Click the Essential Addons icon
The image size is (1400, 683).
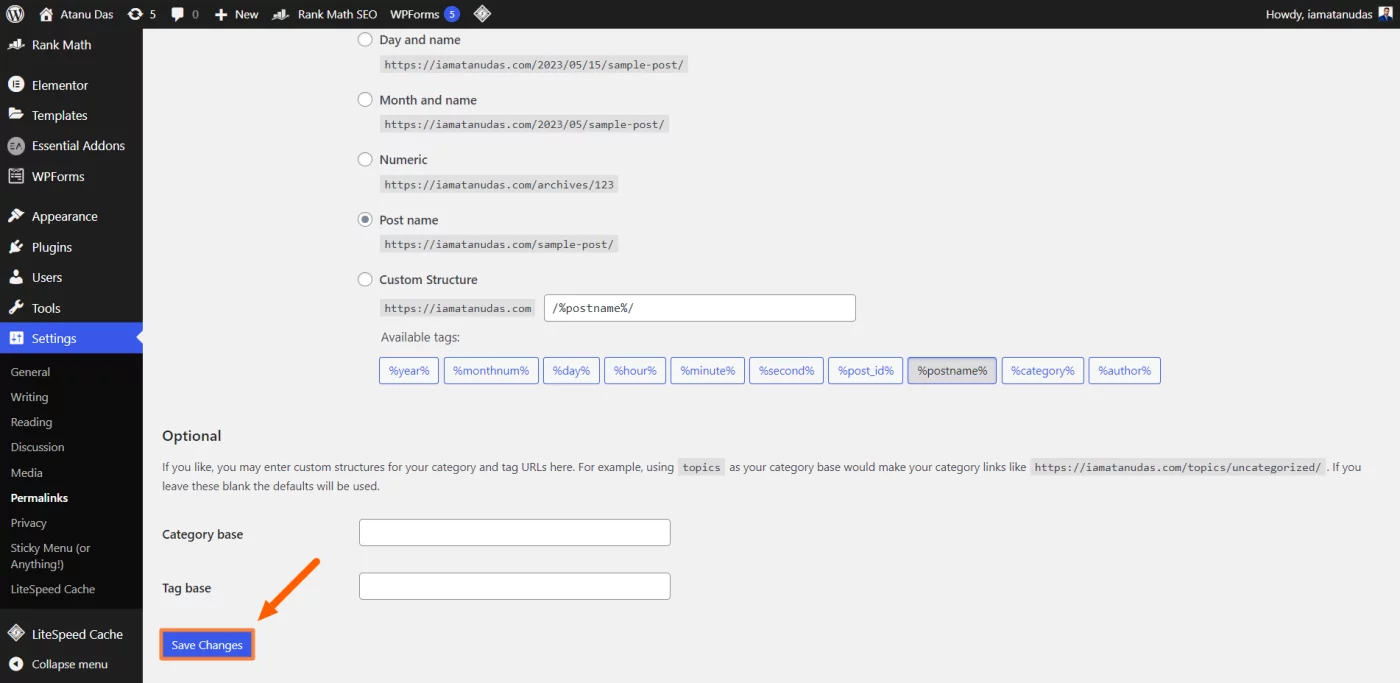tap(16, 146)
